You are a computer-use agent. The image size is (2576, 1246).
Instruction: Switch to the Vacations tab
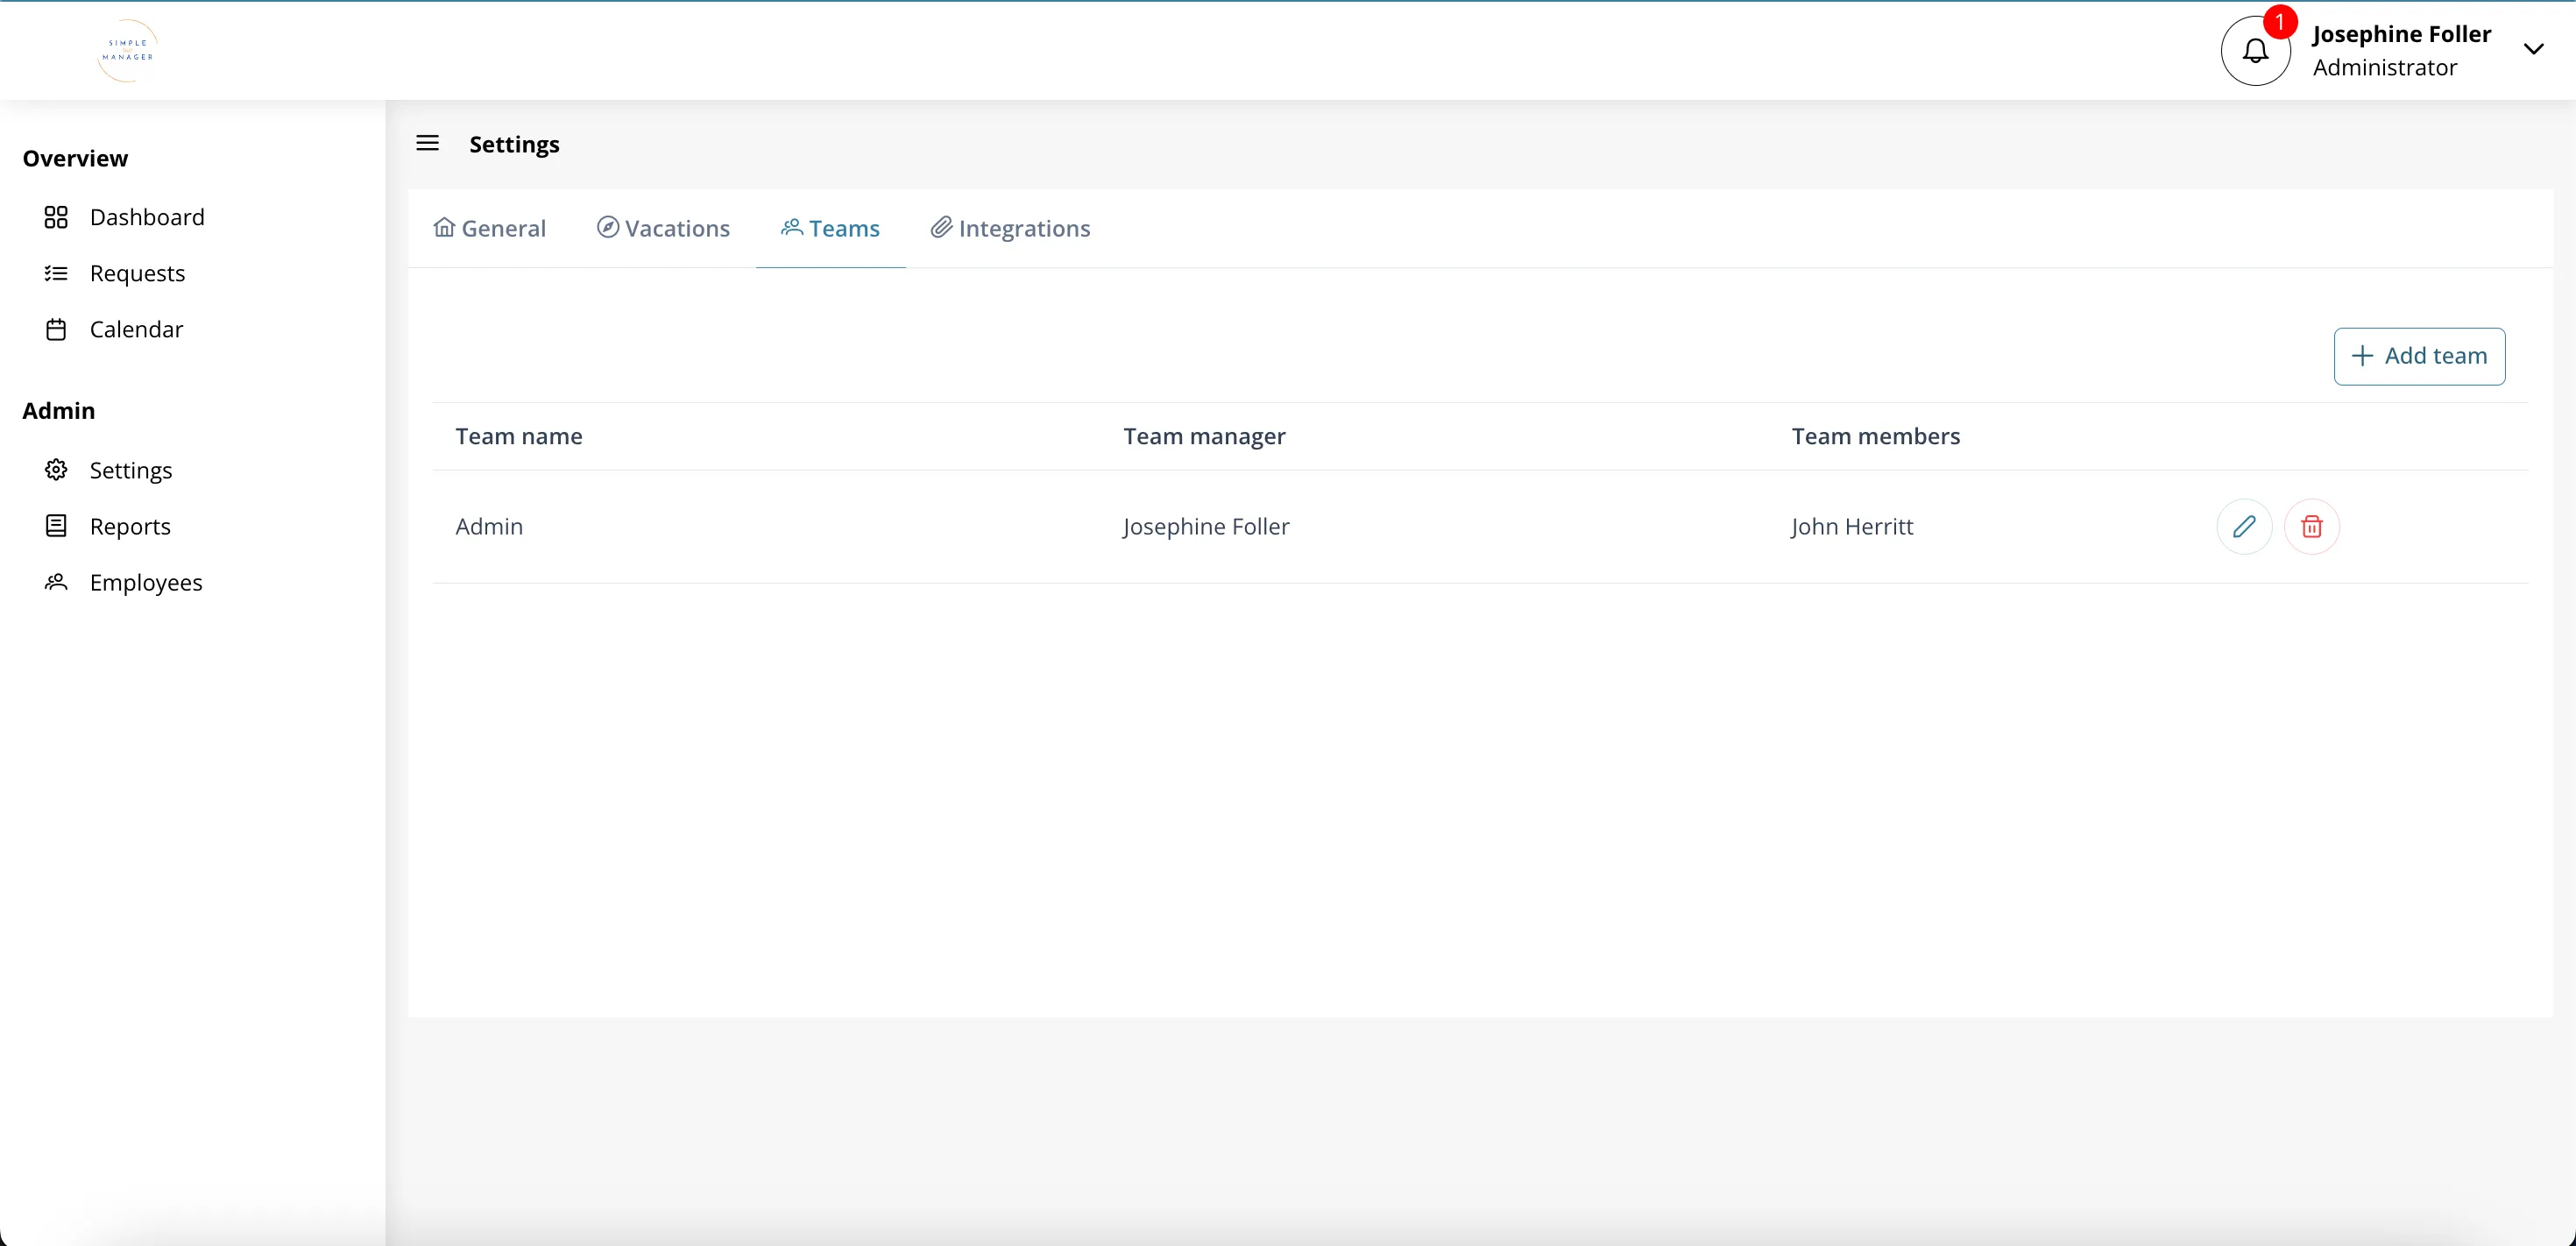(664, 229)
